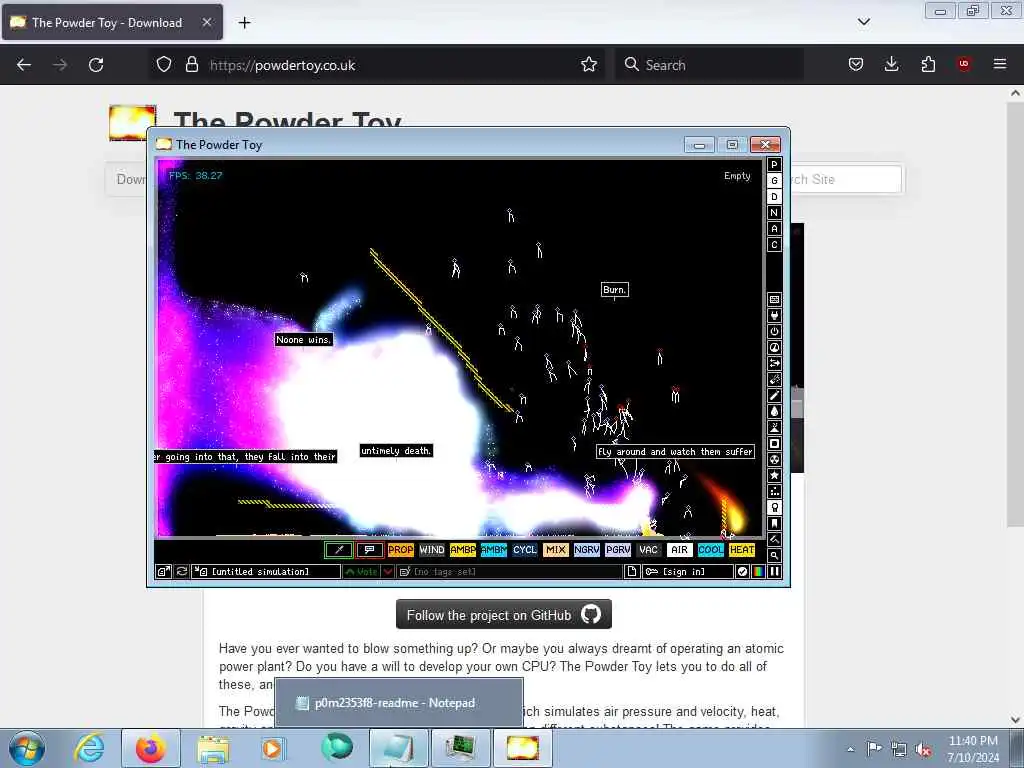Select the VAC tool
The image size is (1024, 768).
pyautogui.click(x=648, y=550)
